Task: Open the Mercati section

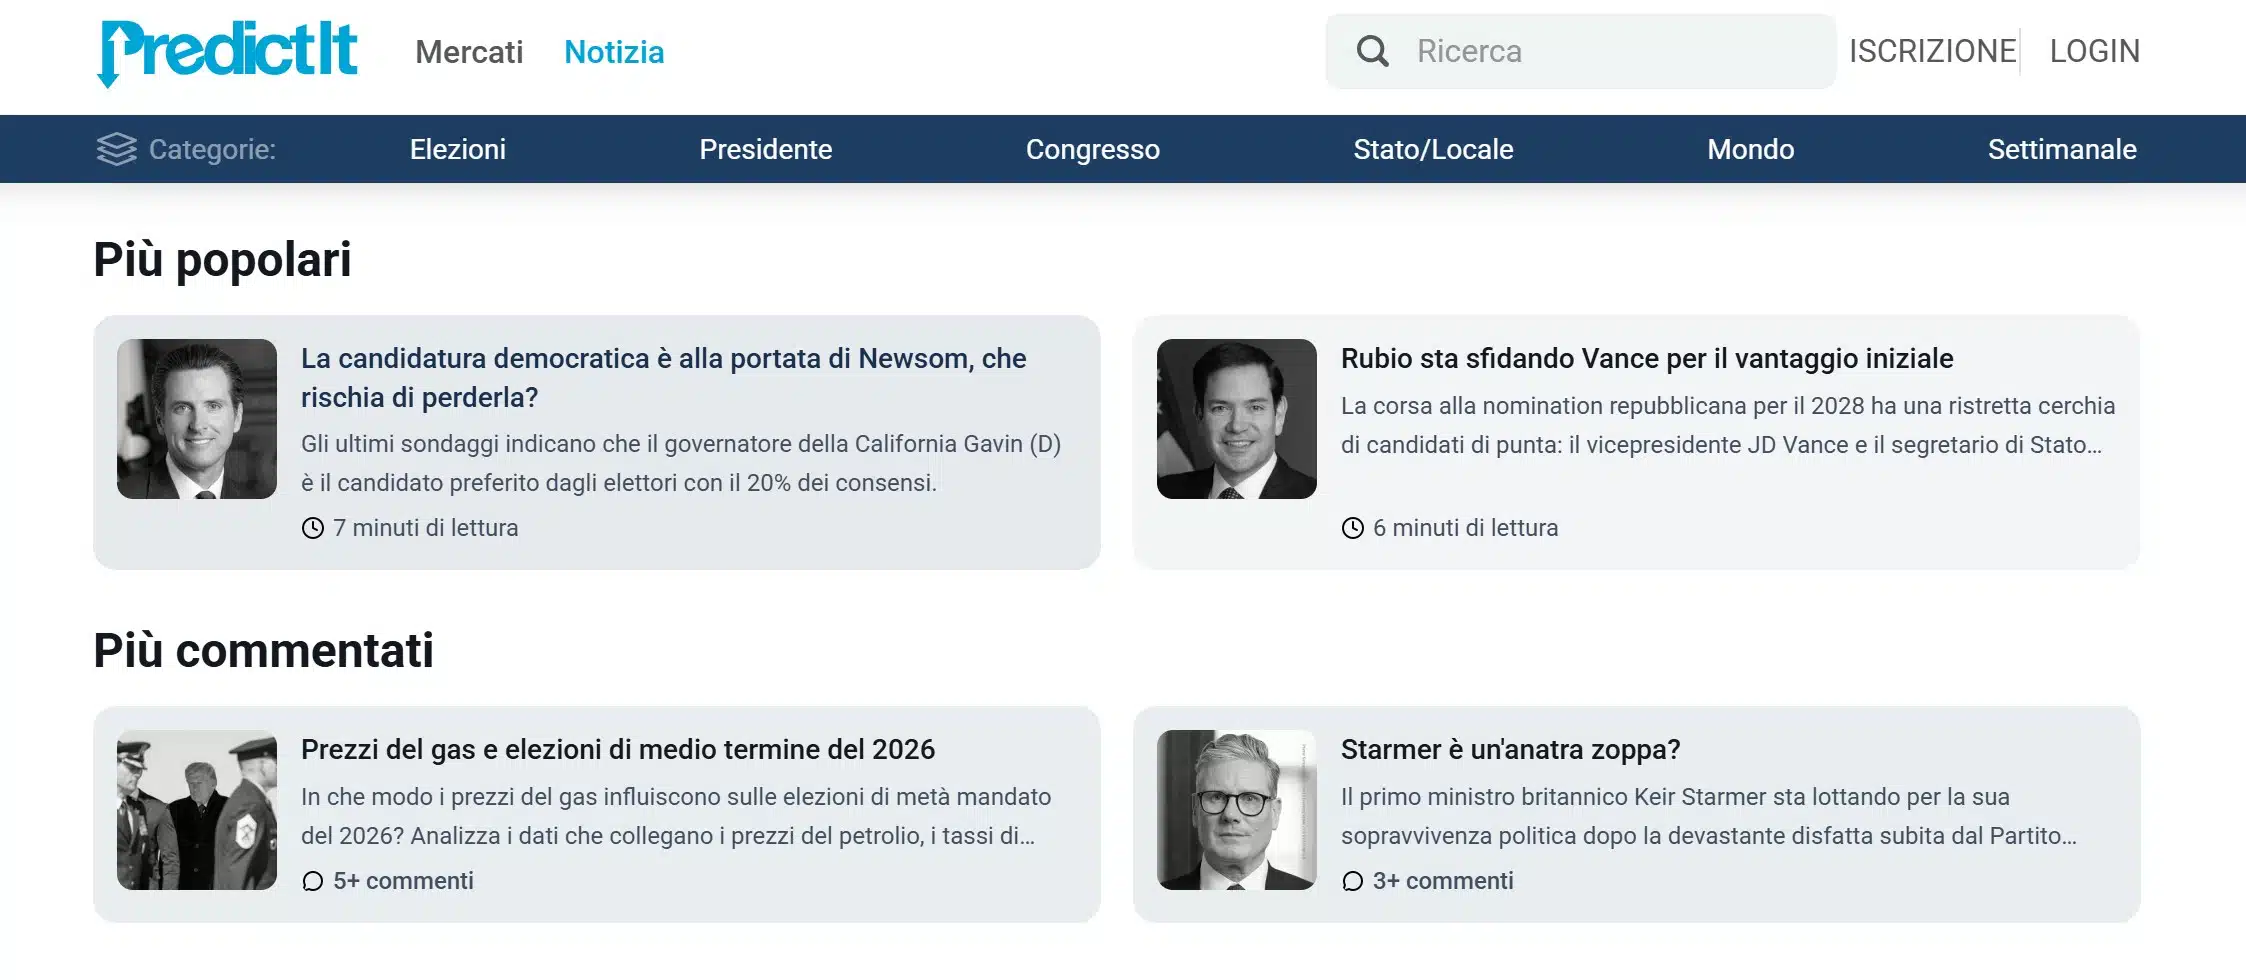Action: click(x=469, y=52)
